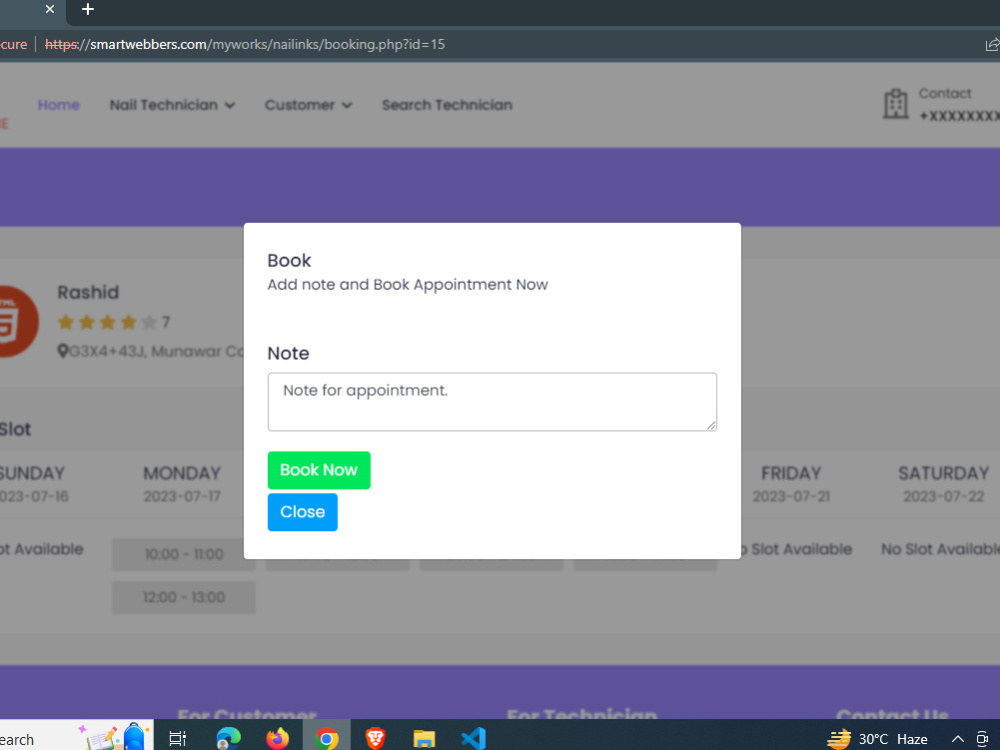The width and height of the screenshot is (1000, 750).
Task: Open Visual Studio Code from the taskbar
Action: click(x=473, y=739)
